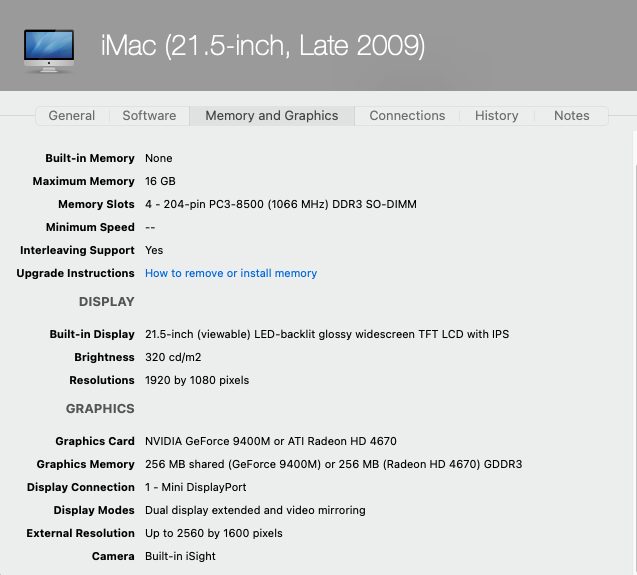
Task: Select the '21.5-inch (viewable) LED-backlit' display value
Action: tap(327, 334)
